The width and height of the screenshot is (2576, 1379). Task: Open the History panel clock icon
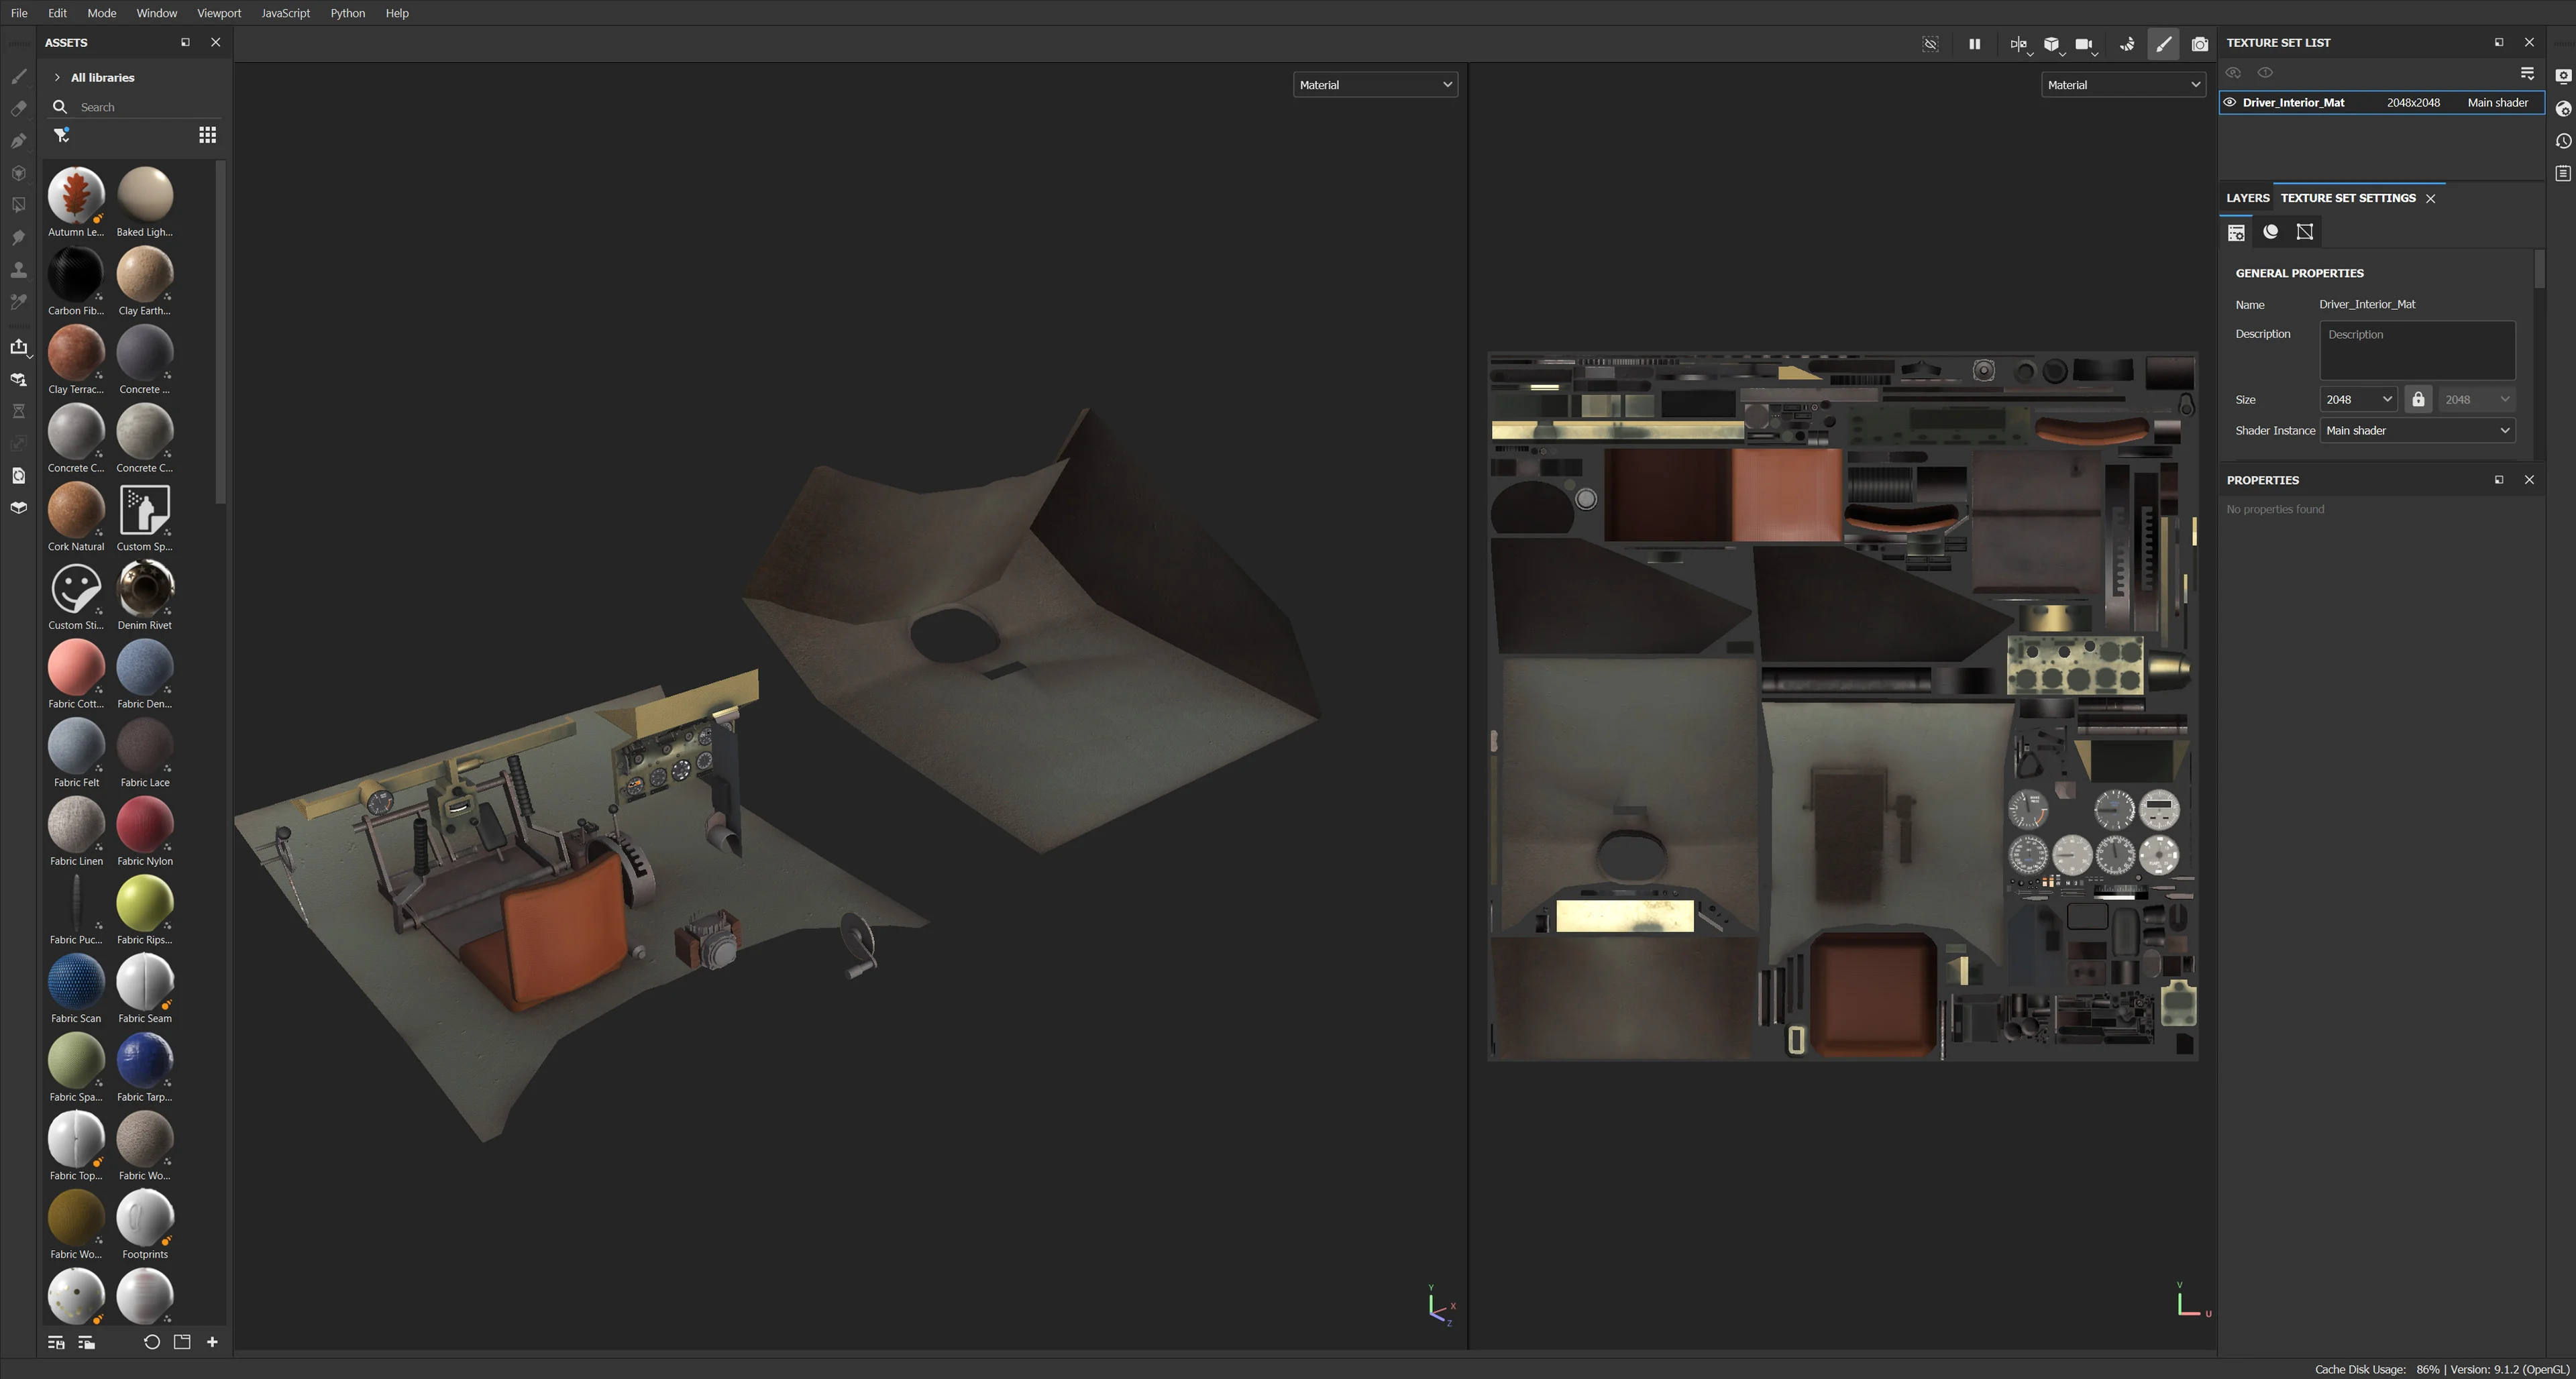2563,141
